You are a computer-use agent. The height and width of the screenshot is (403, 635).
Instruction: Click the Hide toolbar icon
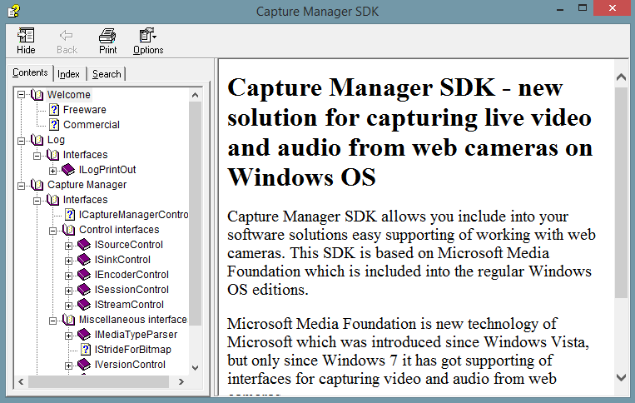coord(26,36)
